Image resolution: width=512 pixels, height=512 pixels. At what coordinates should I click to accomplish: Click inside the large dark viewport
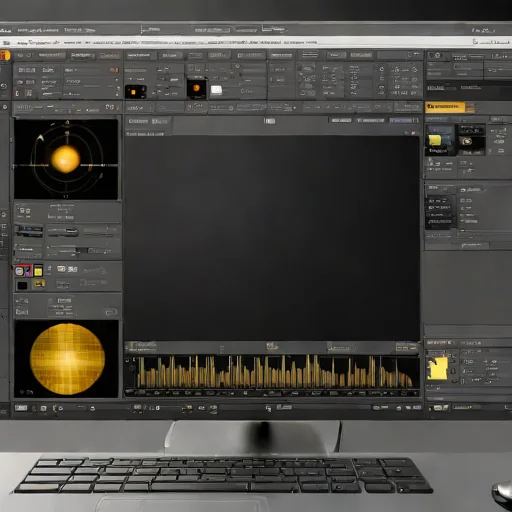click(272, 238)
